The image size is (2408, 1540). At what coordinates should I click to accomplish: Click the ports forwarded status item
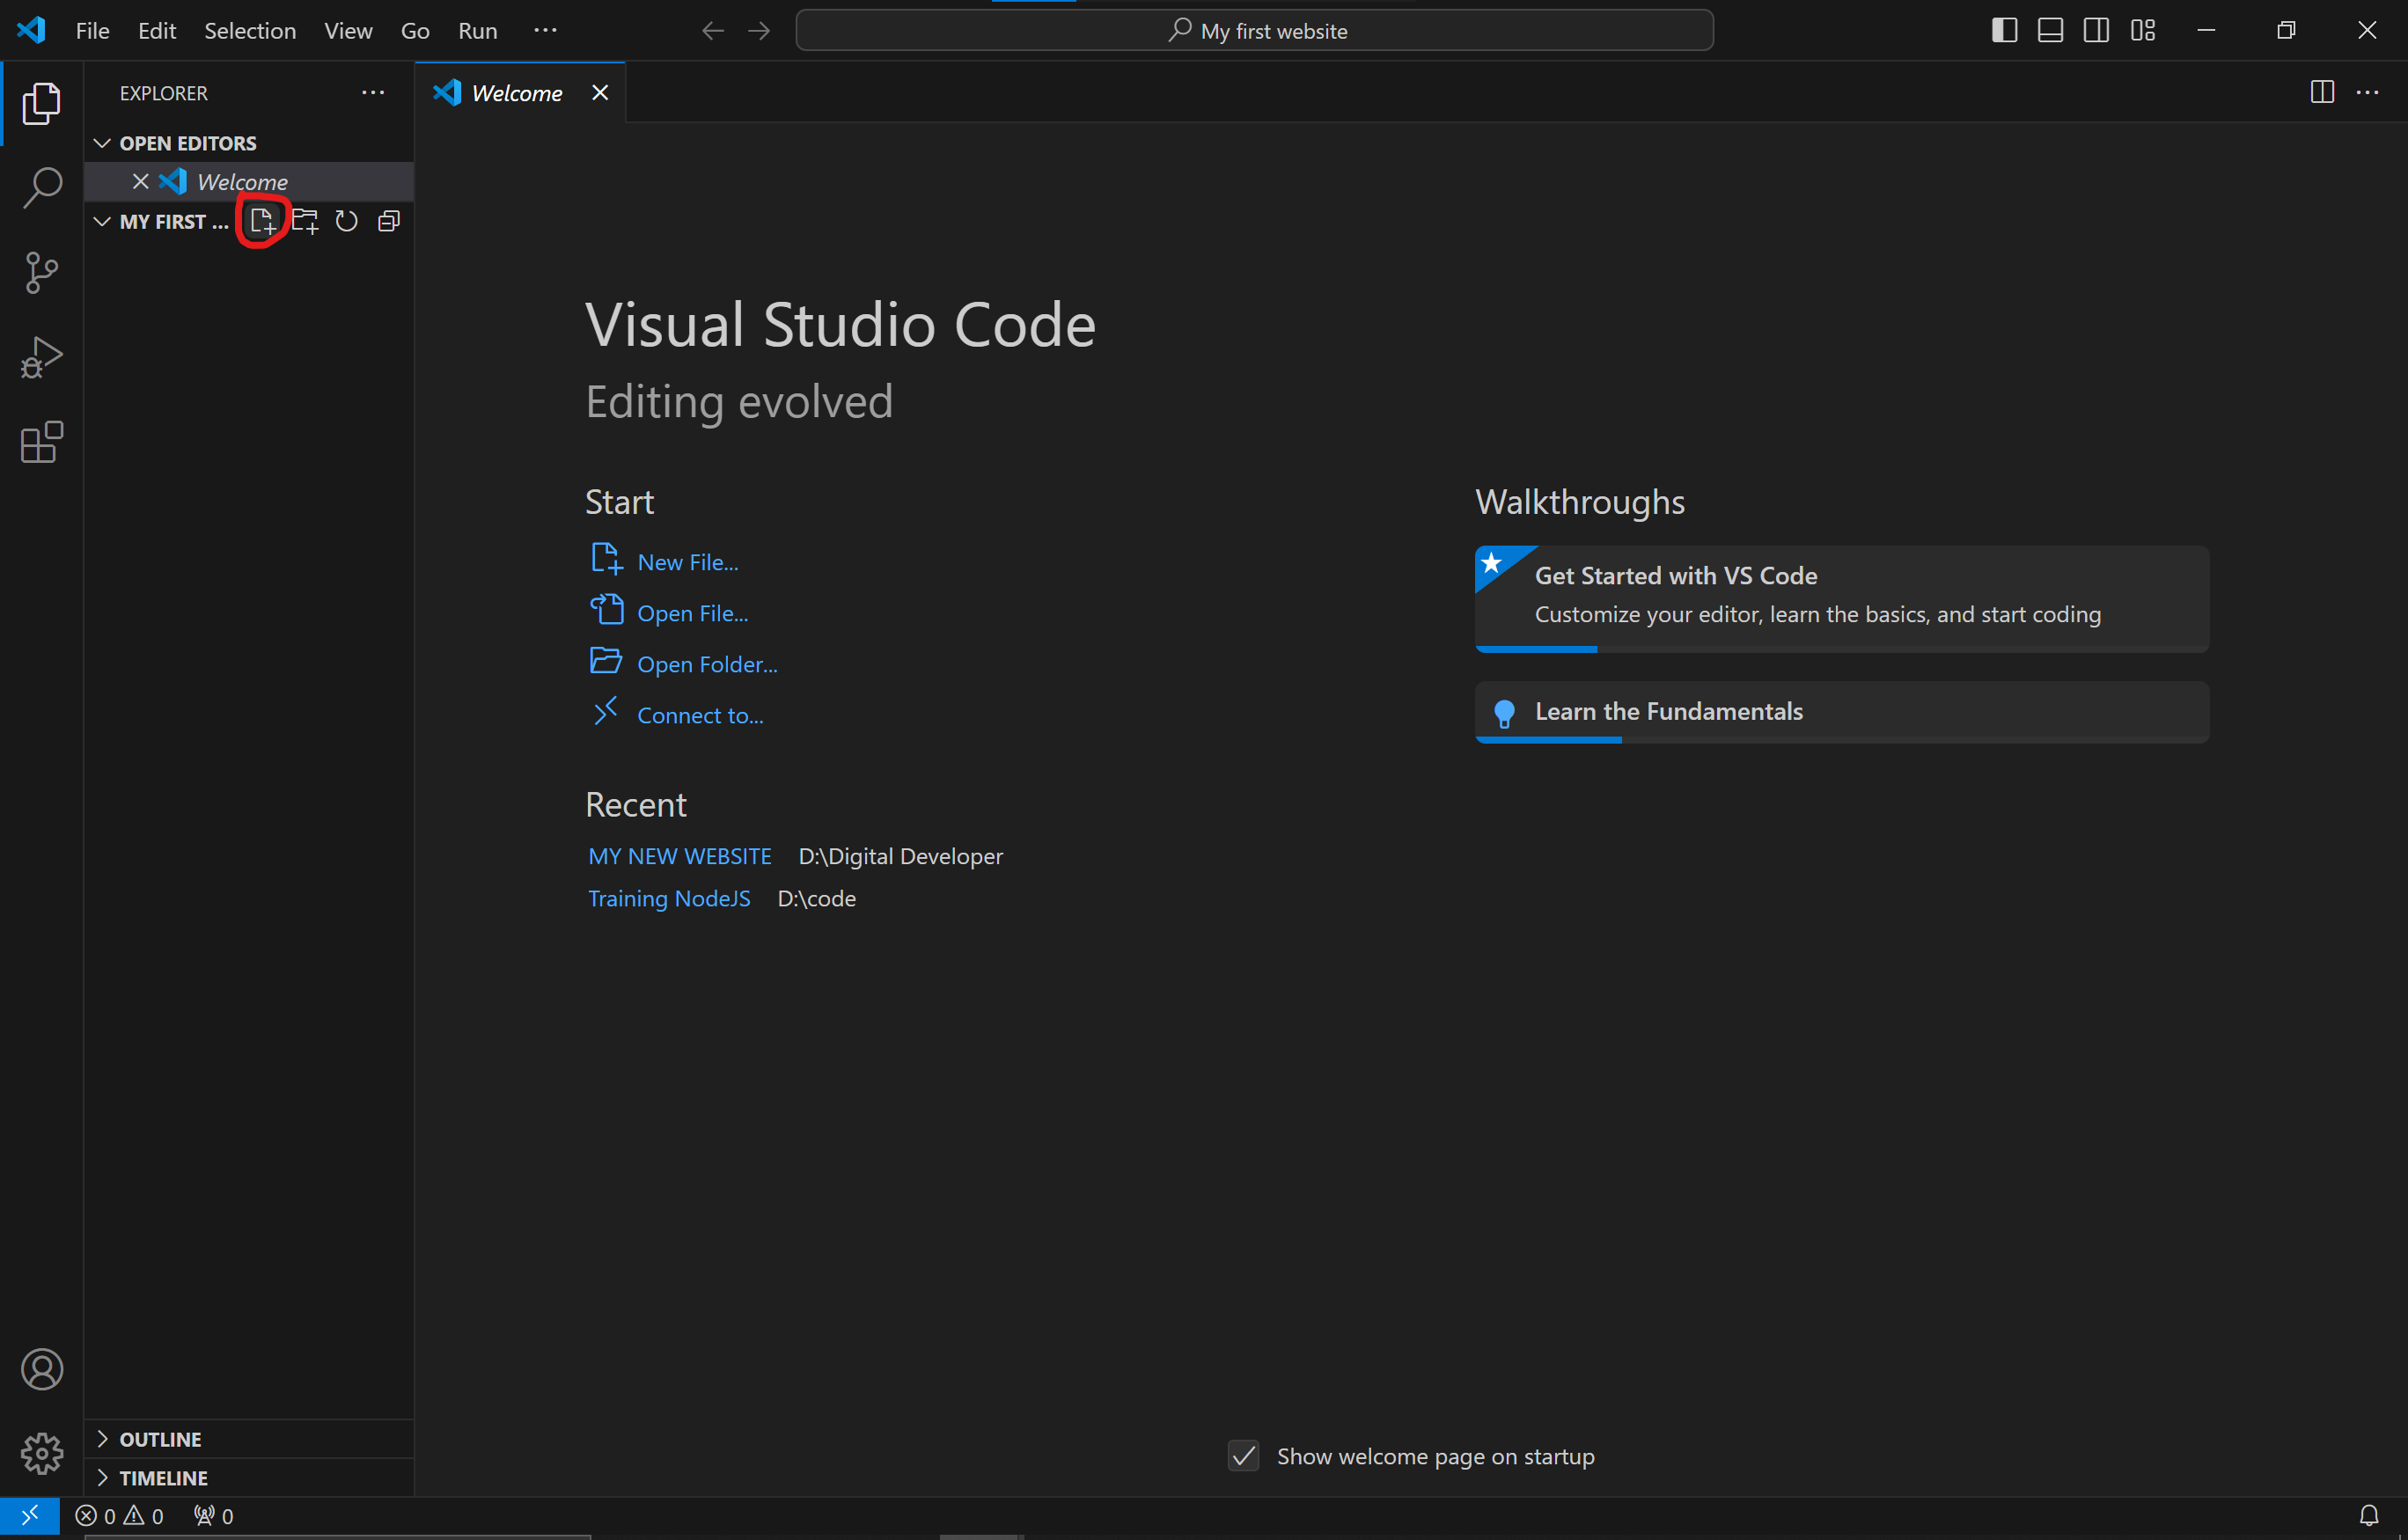click(213, 1516)
